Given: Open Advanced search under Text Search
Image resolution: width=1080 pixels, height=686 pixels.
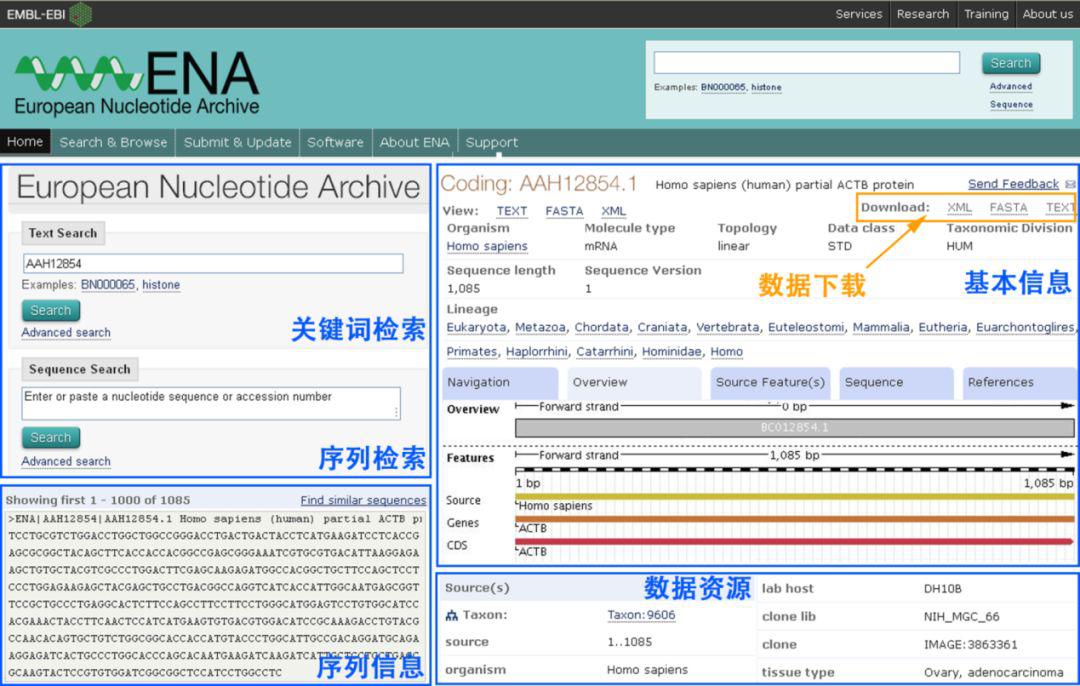Looking at the screenshot, I should coord(66,333).
